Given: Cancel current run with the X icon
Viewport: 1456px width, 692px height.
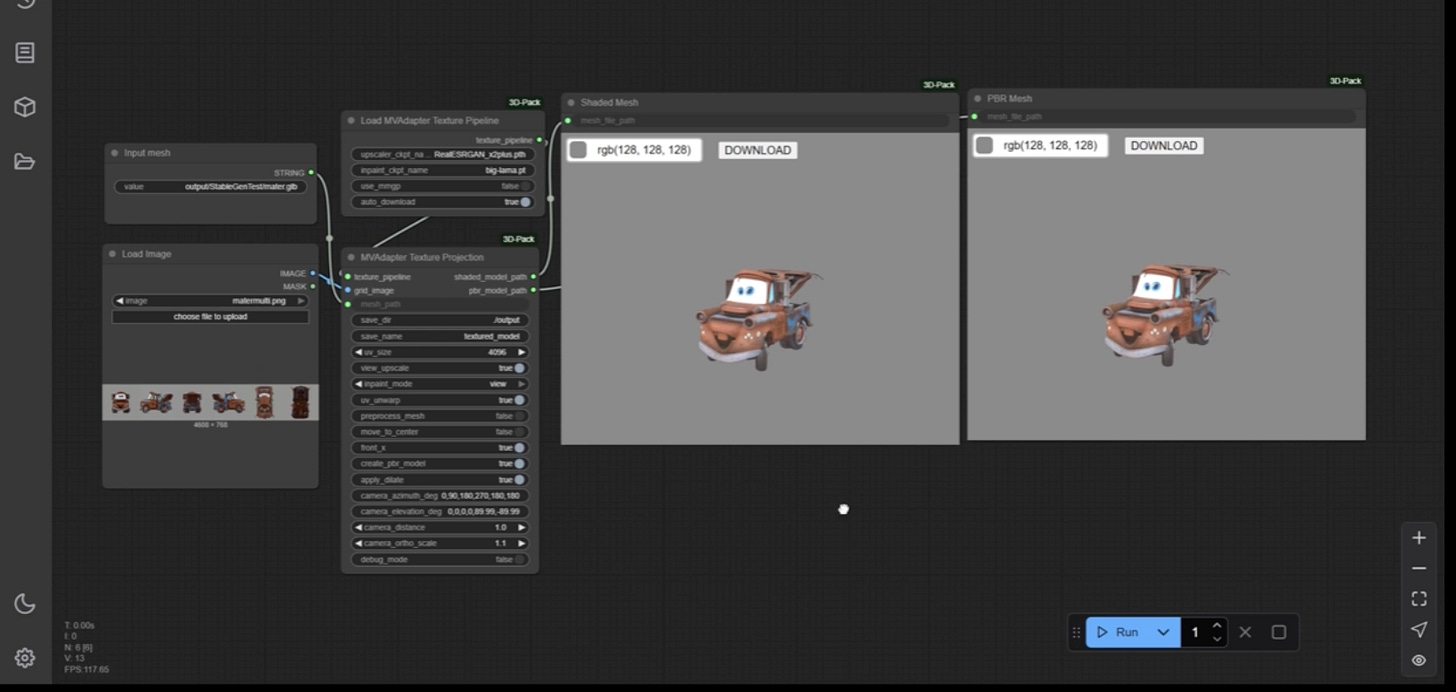Looking at the screenshot, I should pos(1245,632).
